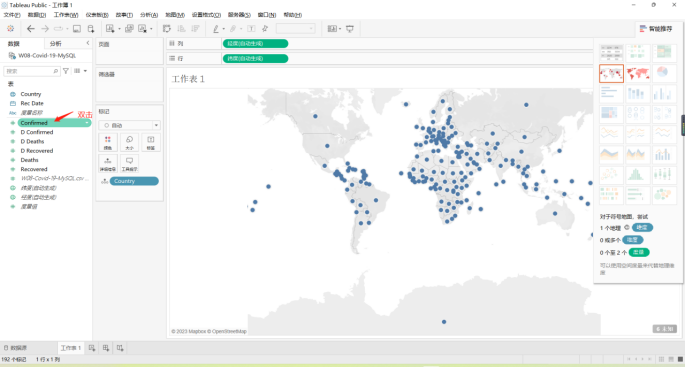
Task: Open the Tooltip marks card
Action: click(x=129, y=163)
